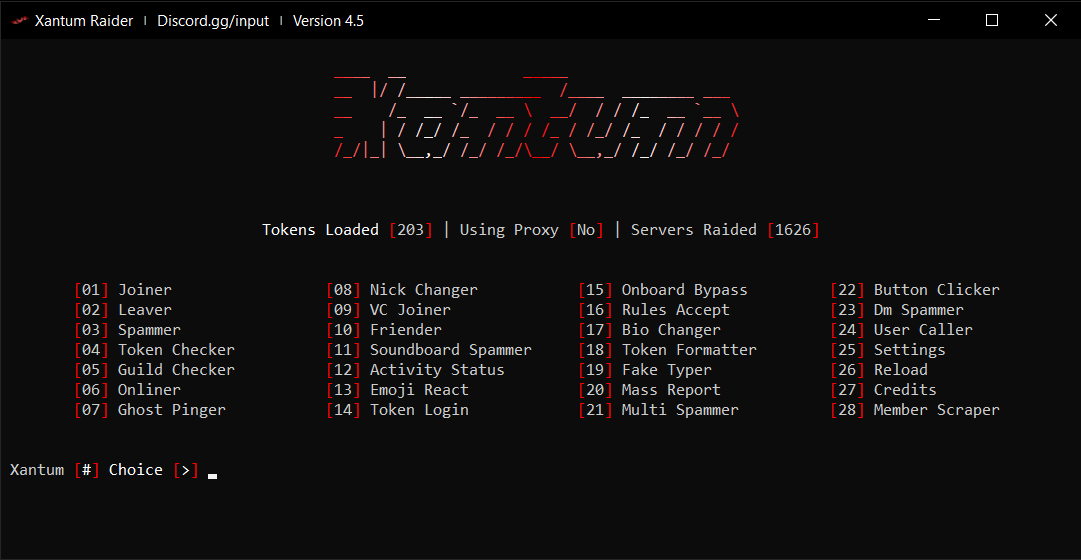This screenshot has height=560, width=1081.
Task: Click the '[21] Multi Spammer' entry
Action: pyautogui.click(x=658, y=410)
